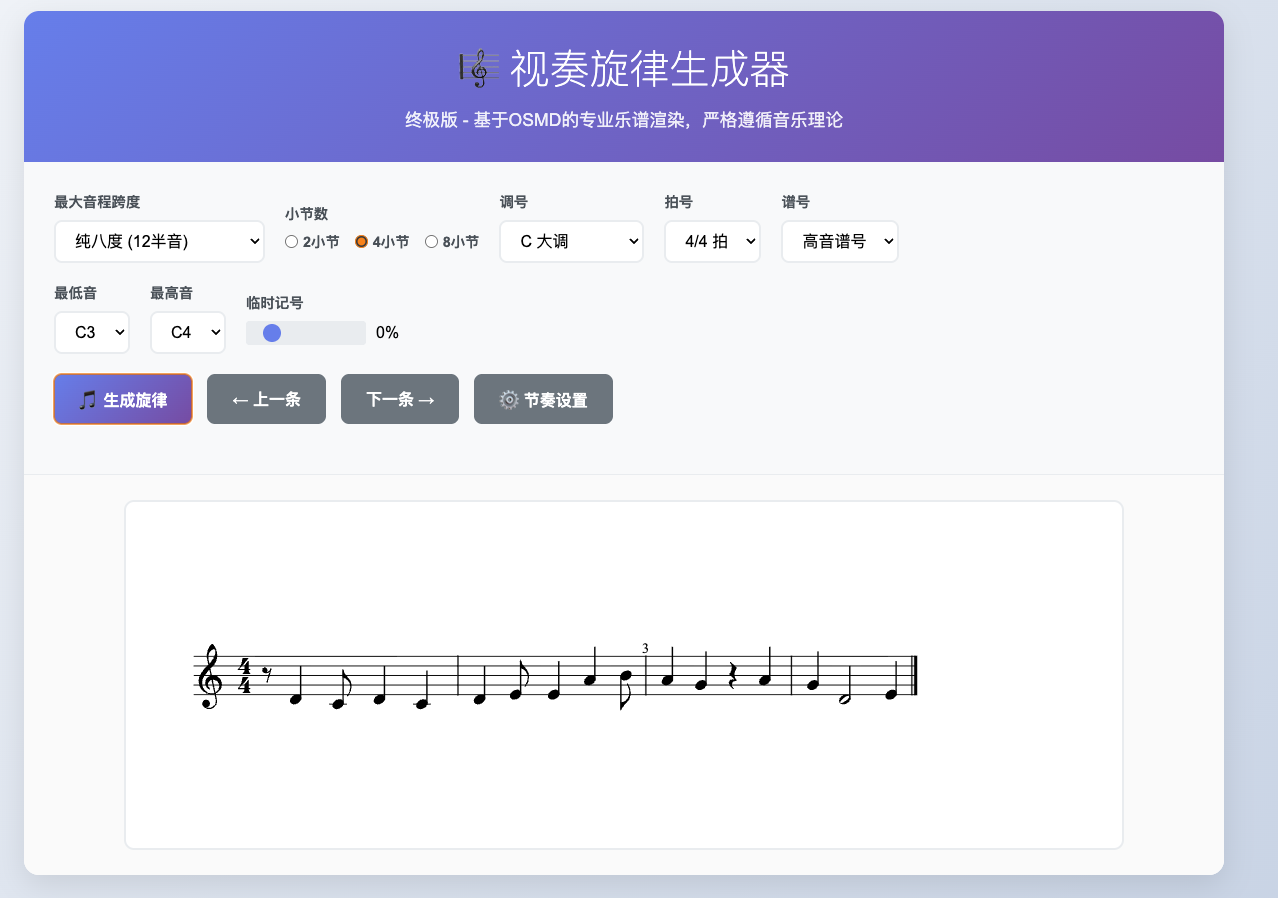
Task: Go to previous melody with 上一条
Action: pyautogui.click(x=266, y=399)
